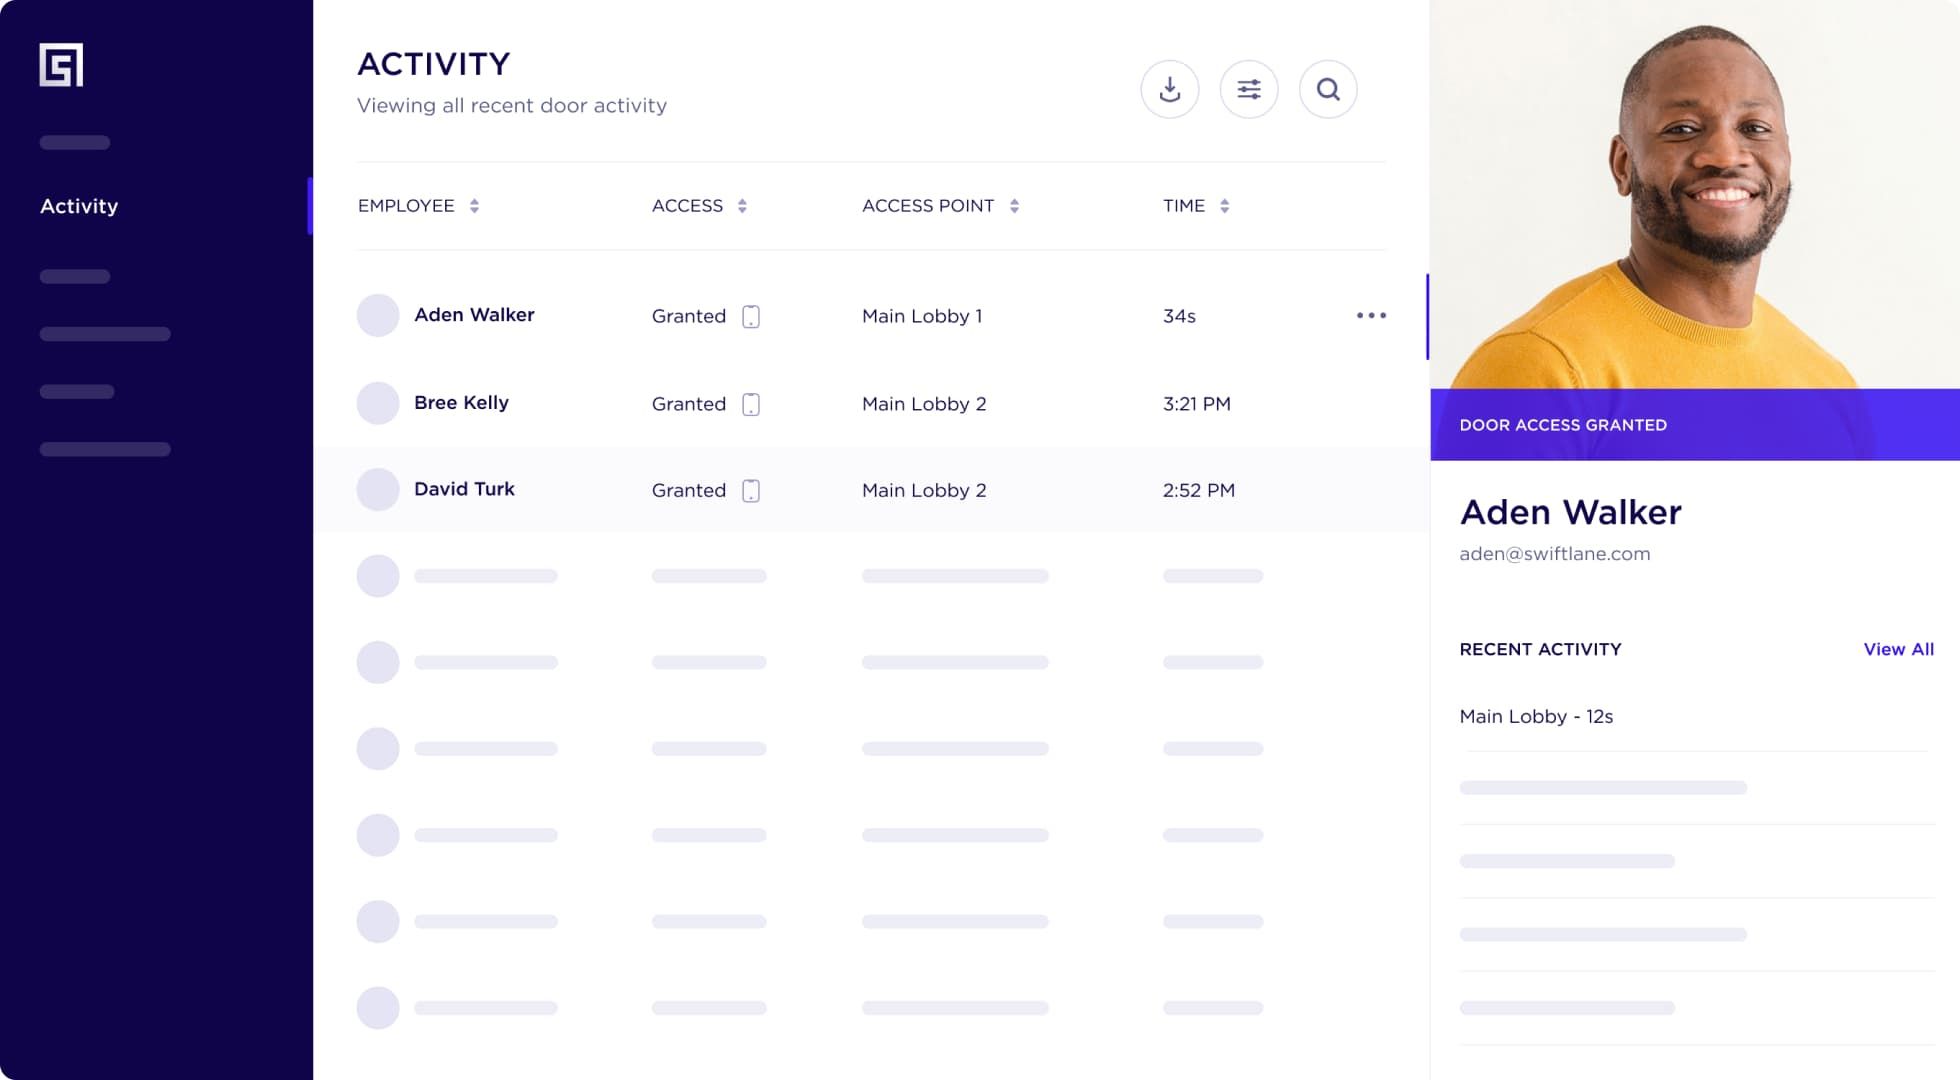Viewport: 1960px width, 1080px height.
Task: Click View All recent activity link
Action: coord(1898,649)
